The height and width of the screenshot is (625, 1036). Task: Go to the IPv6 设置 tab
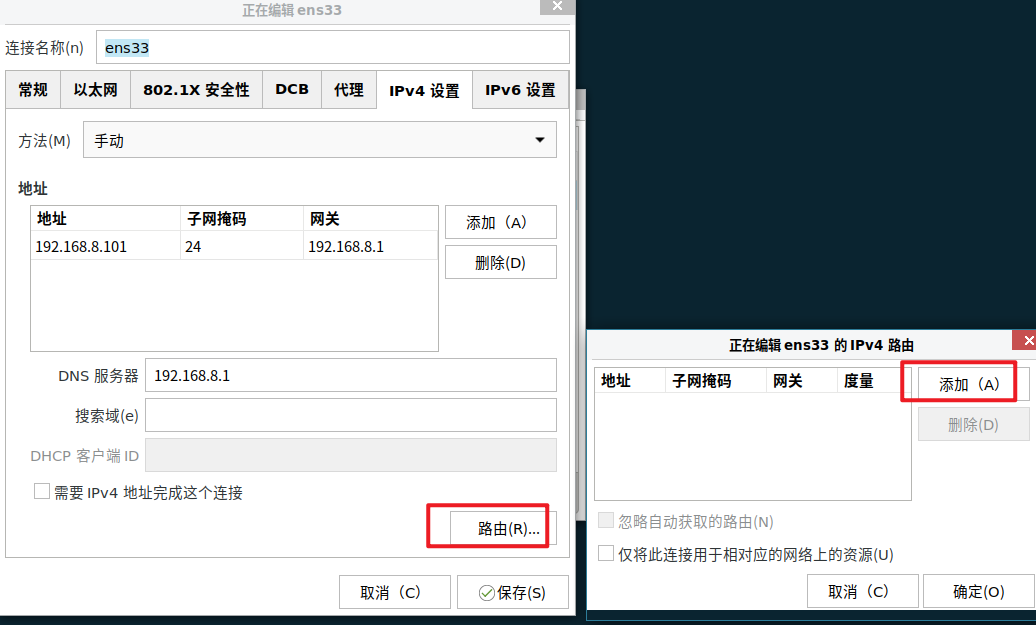[x=520, y=90]
